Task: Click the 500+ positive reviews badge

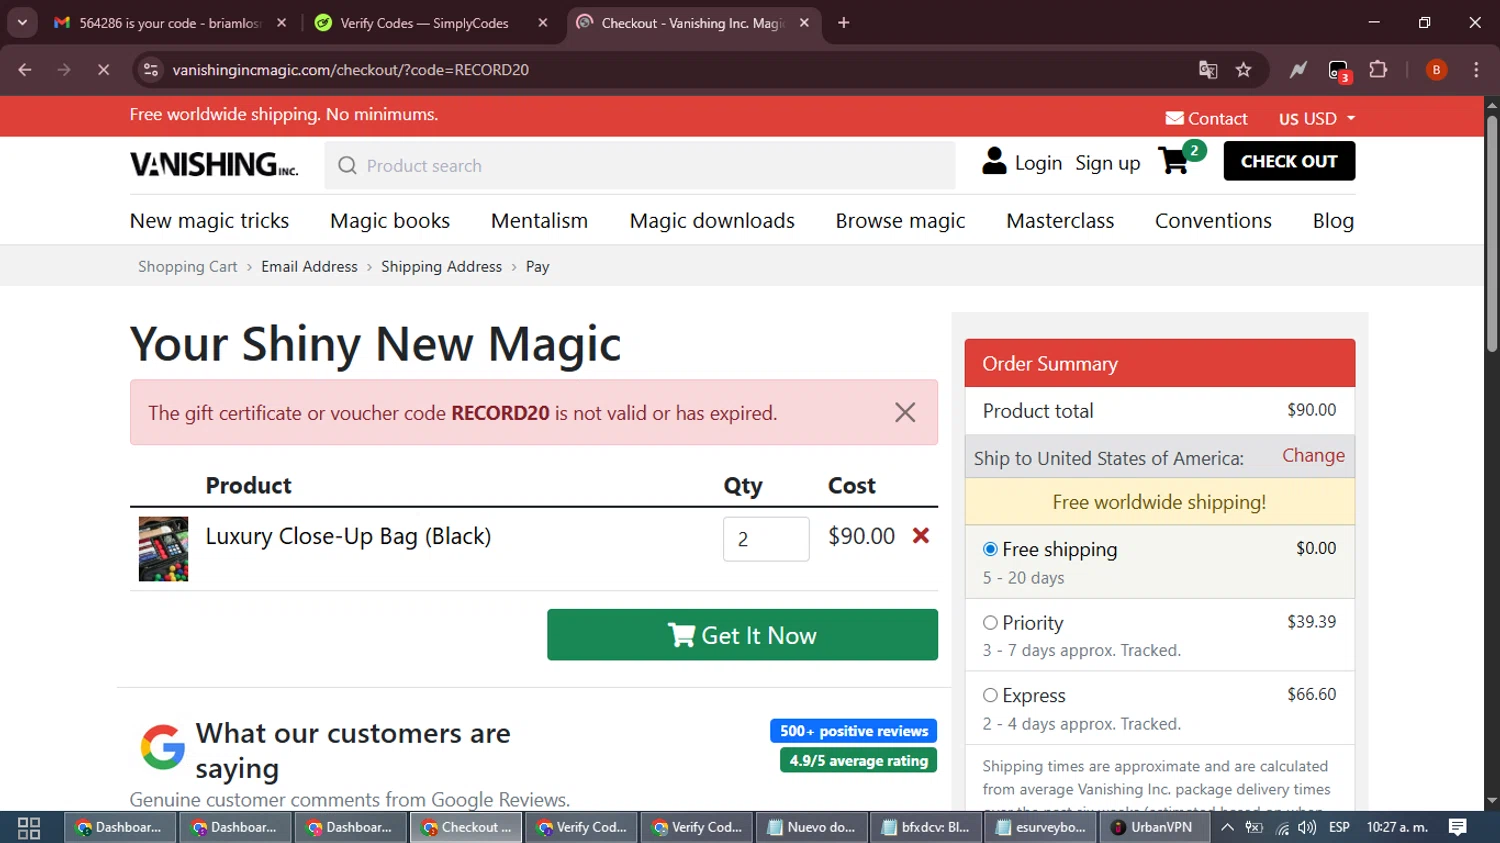Action: pyautogui.click(x=853, y=731)
